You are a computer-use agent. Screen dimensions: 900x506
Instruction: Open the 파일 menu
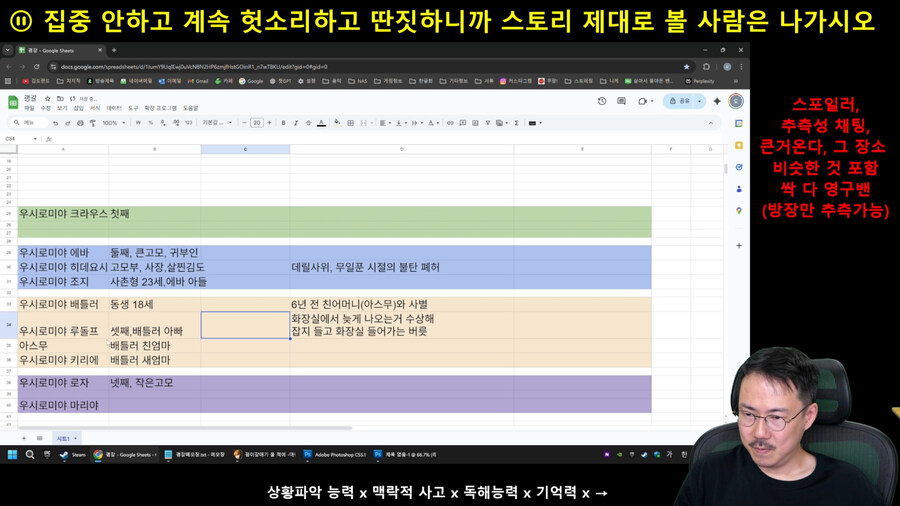29,108
